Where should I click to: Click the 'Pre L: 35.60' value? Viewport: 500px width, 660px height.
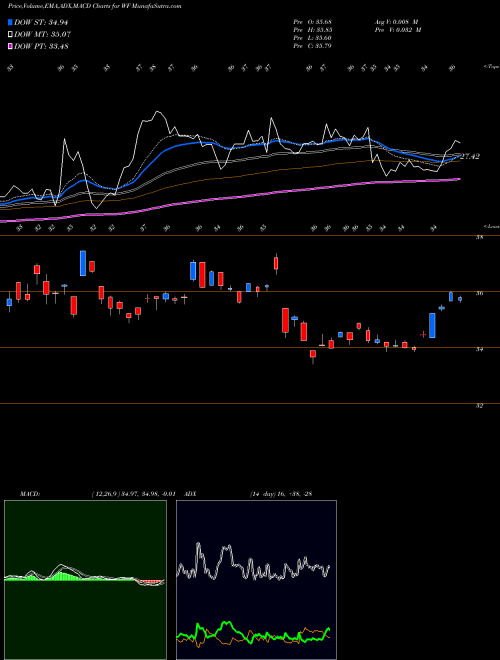coord(312,37)
